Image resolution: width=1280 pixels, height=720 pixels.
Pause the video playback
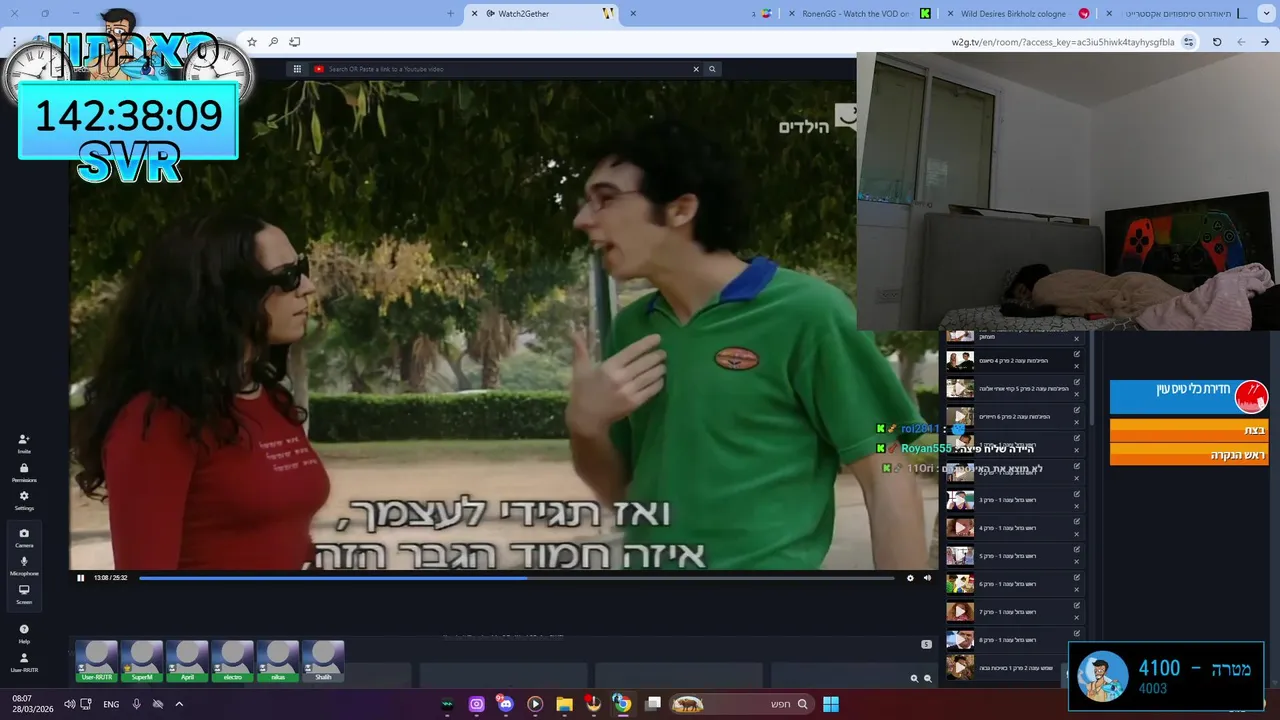81,578
